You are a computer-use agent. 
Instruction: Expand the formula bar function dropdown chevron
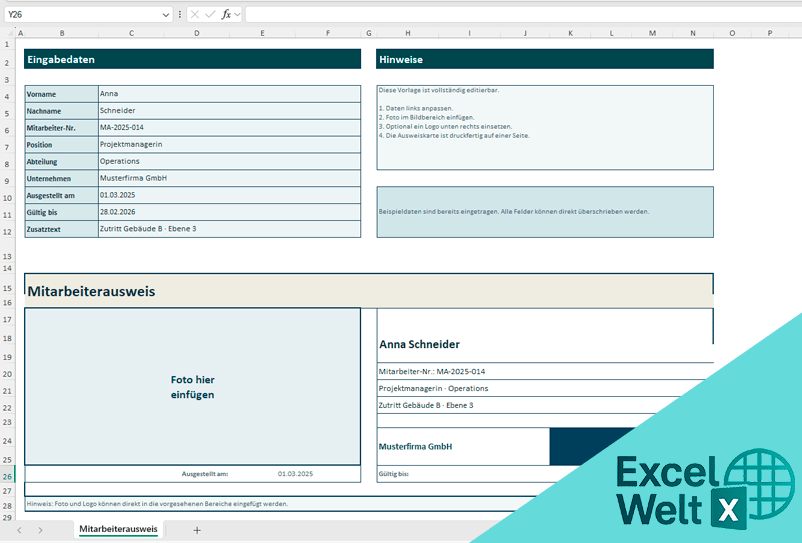pyautogui.click(x=238, y=15)
